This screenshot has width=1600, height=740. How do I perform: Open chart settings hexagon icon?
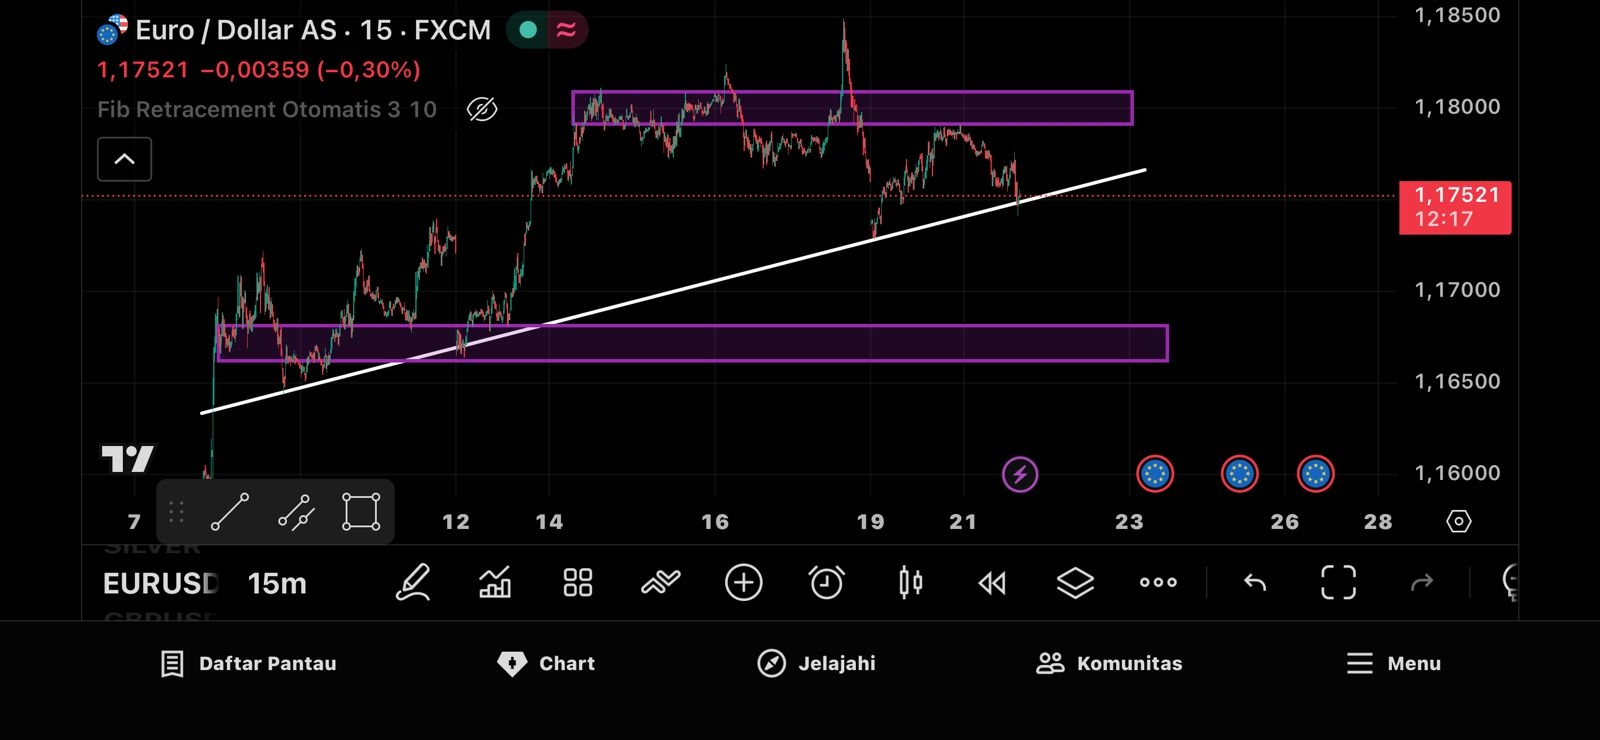coord(1459,521)
